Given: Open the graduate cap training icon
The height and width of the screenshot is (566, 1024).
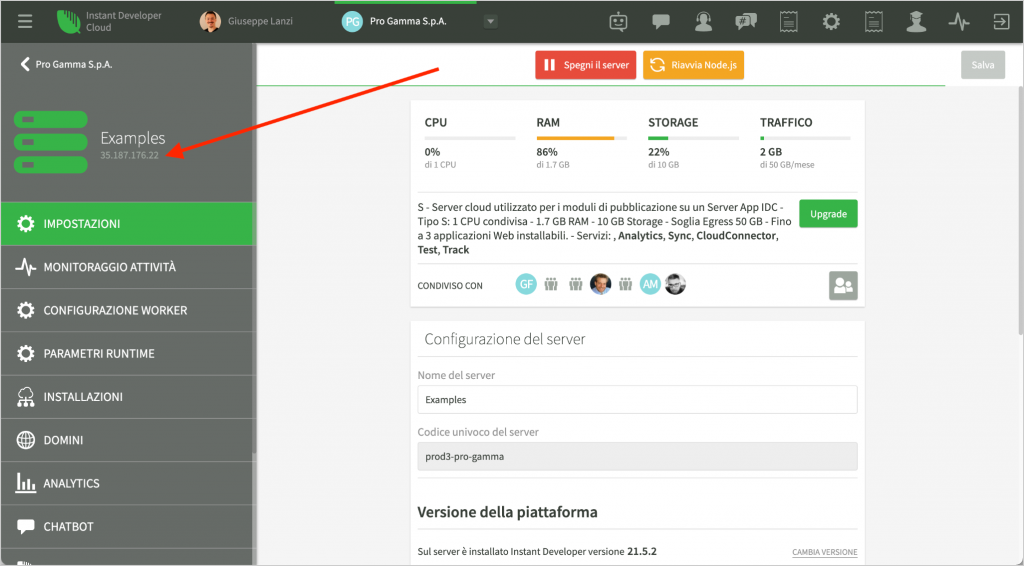Looking at the screenshot, I should coord(916,22).
